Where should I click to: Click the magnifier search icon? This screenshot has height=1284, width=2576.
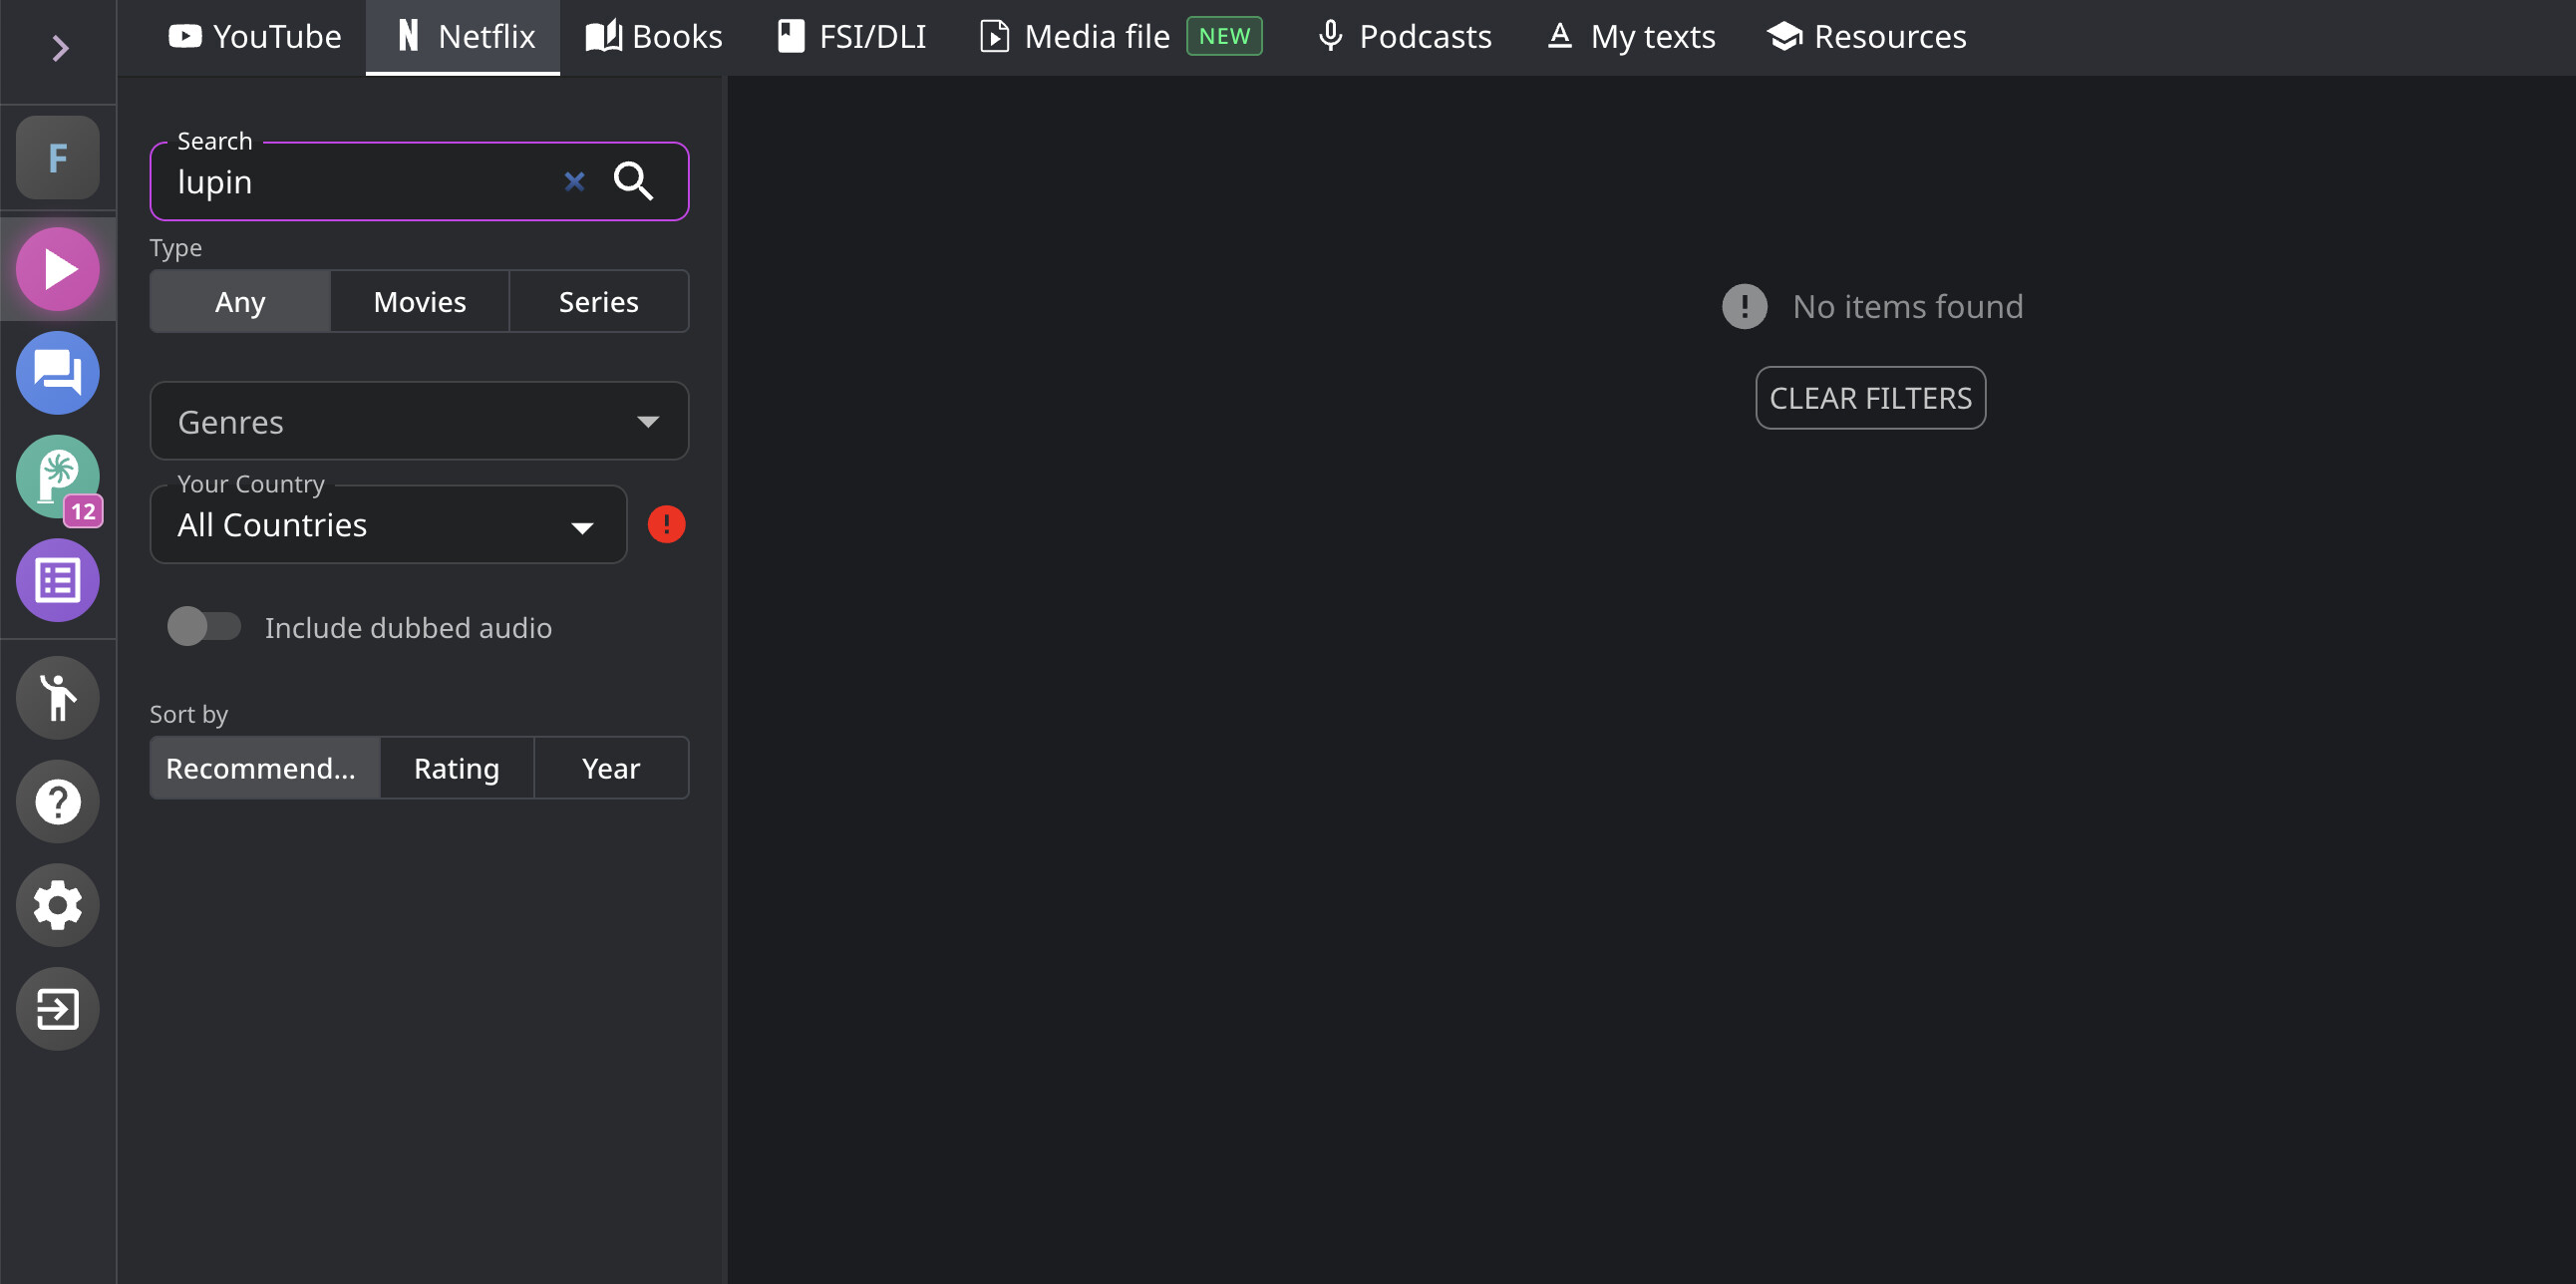[633, 181]
